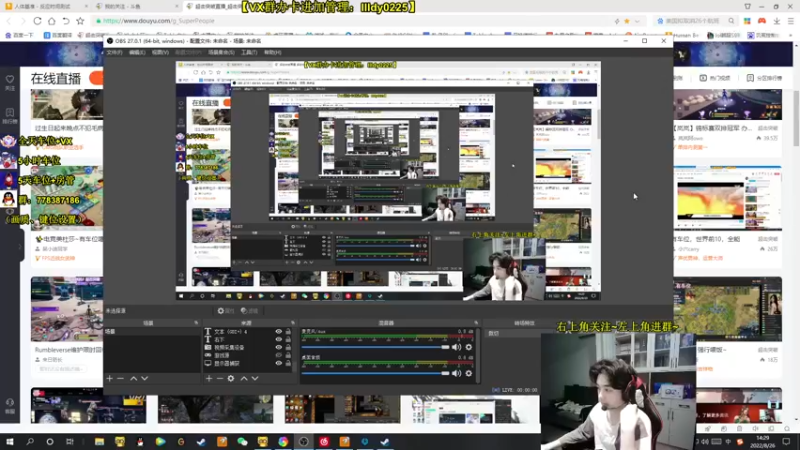Open source properties via the Sources gear icon

coord(231,379)
